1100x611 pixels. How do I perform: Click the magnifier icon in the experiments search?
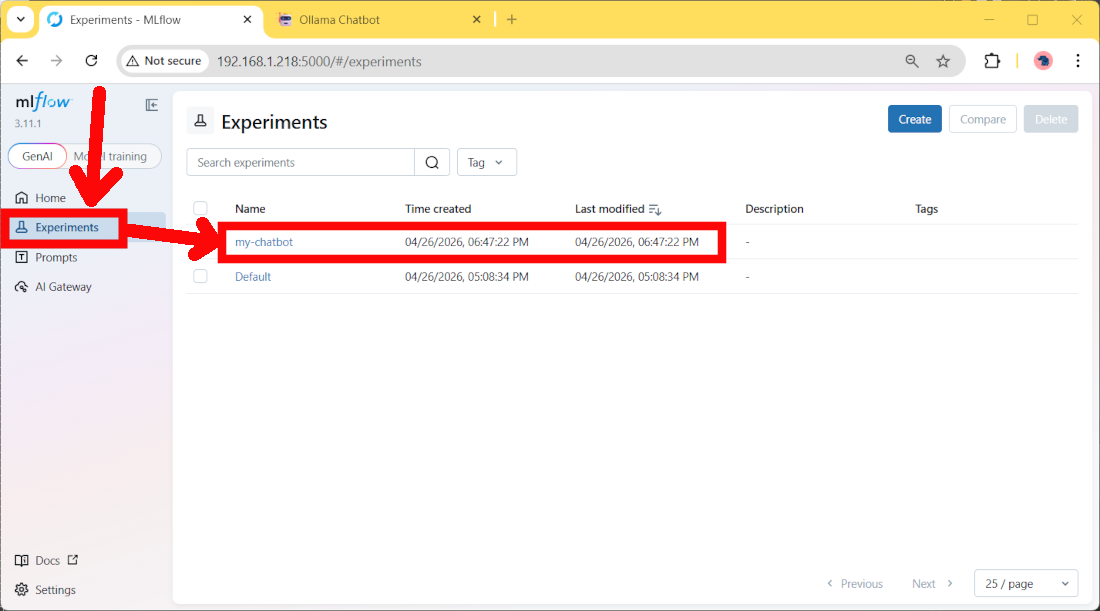coord(431,161)
